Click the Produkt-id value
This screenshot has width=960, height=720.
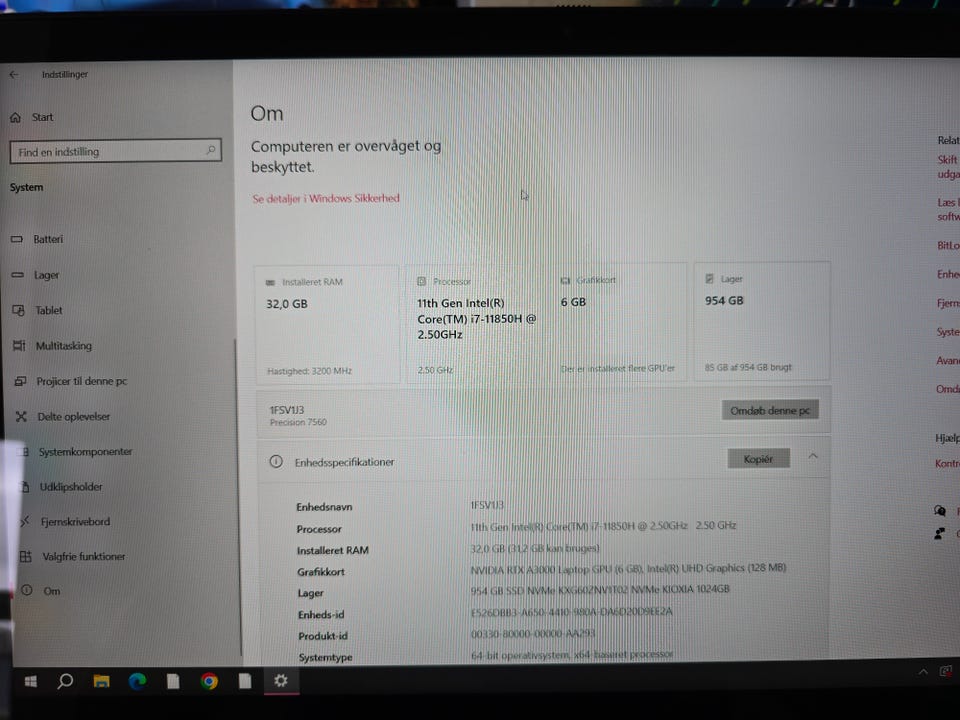point(533,634)
